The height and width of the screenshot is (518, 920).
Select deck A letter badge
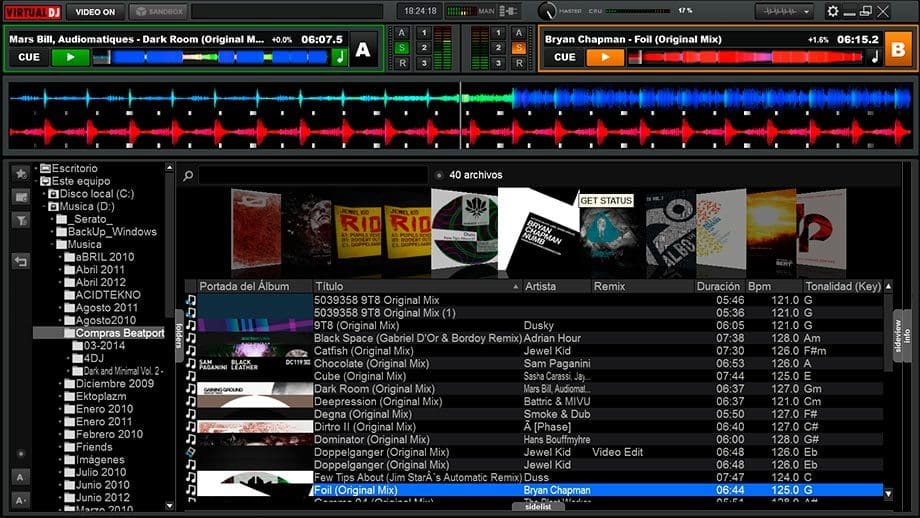363,50
